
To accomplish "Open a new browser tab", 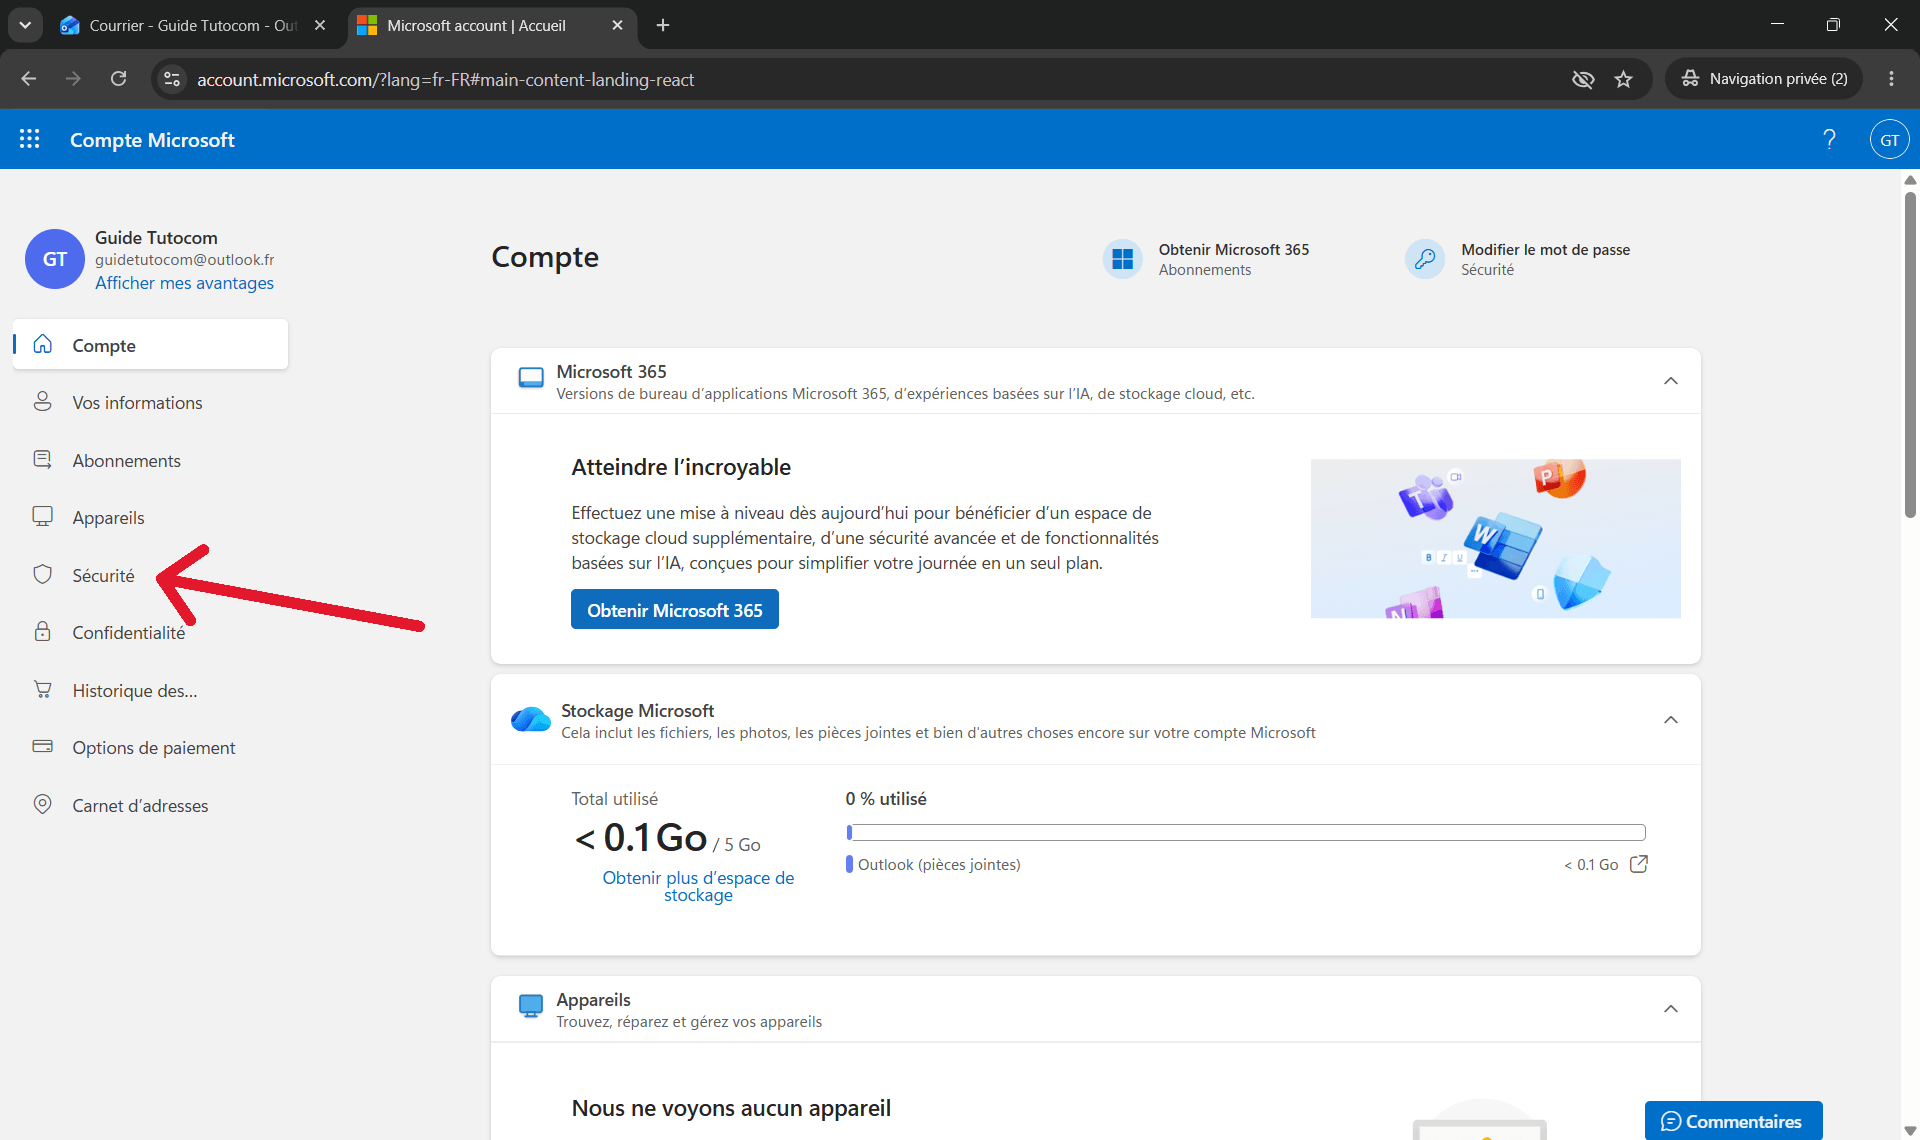I will (x=663, y=25).
